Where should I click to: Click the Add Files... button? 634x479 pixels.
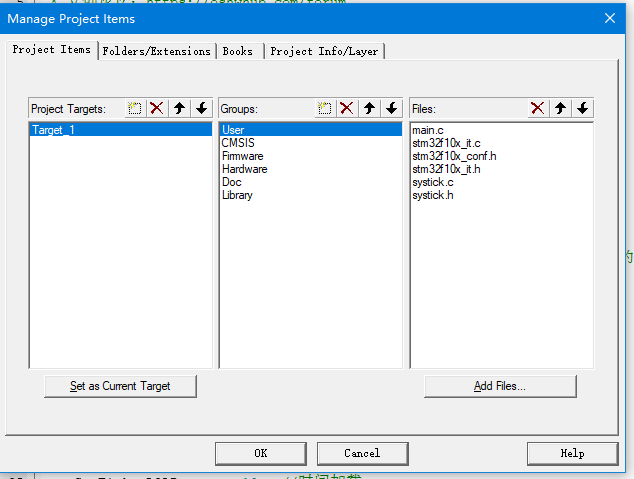click(500, 386)
